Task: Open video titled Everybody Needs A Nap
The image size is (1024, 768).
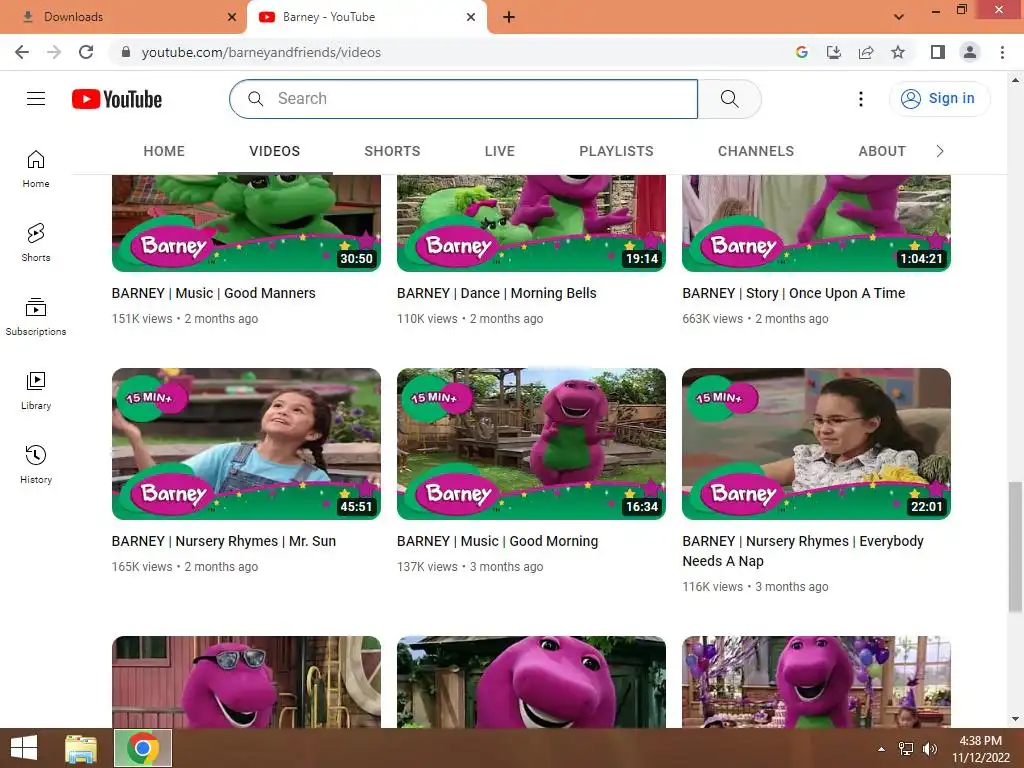Action: pyautogui.click(x=803, y=551)
